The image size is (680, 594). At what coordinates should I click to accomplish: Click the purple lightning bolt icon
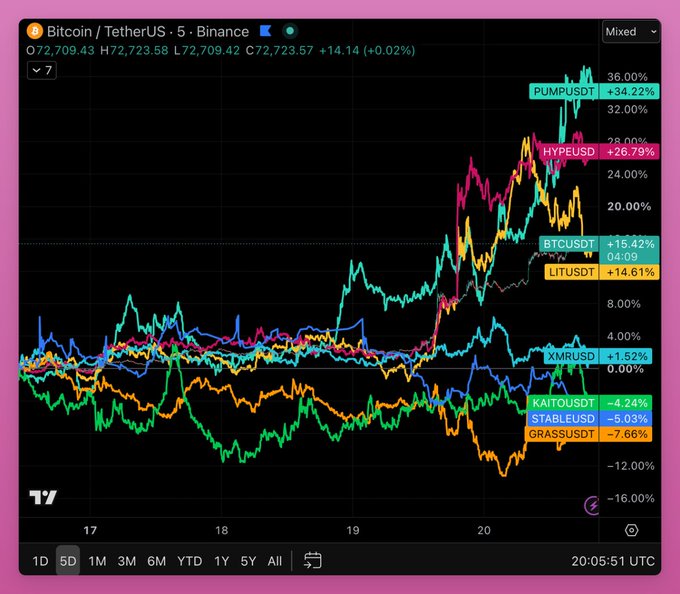tap(592, 505)
